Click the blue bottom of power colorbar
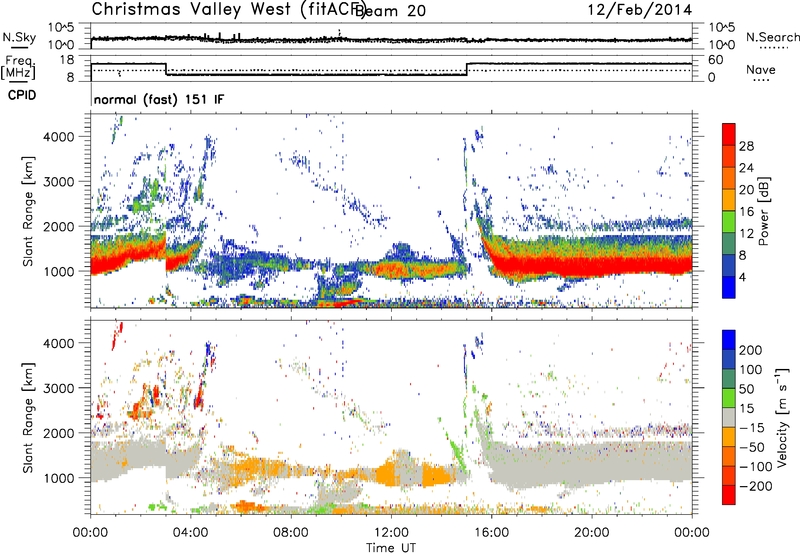 (729, 287)
